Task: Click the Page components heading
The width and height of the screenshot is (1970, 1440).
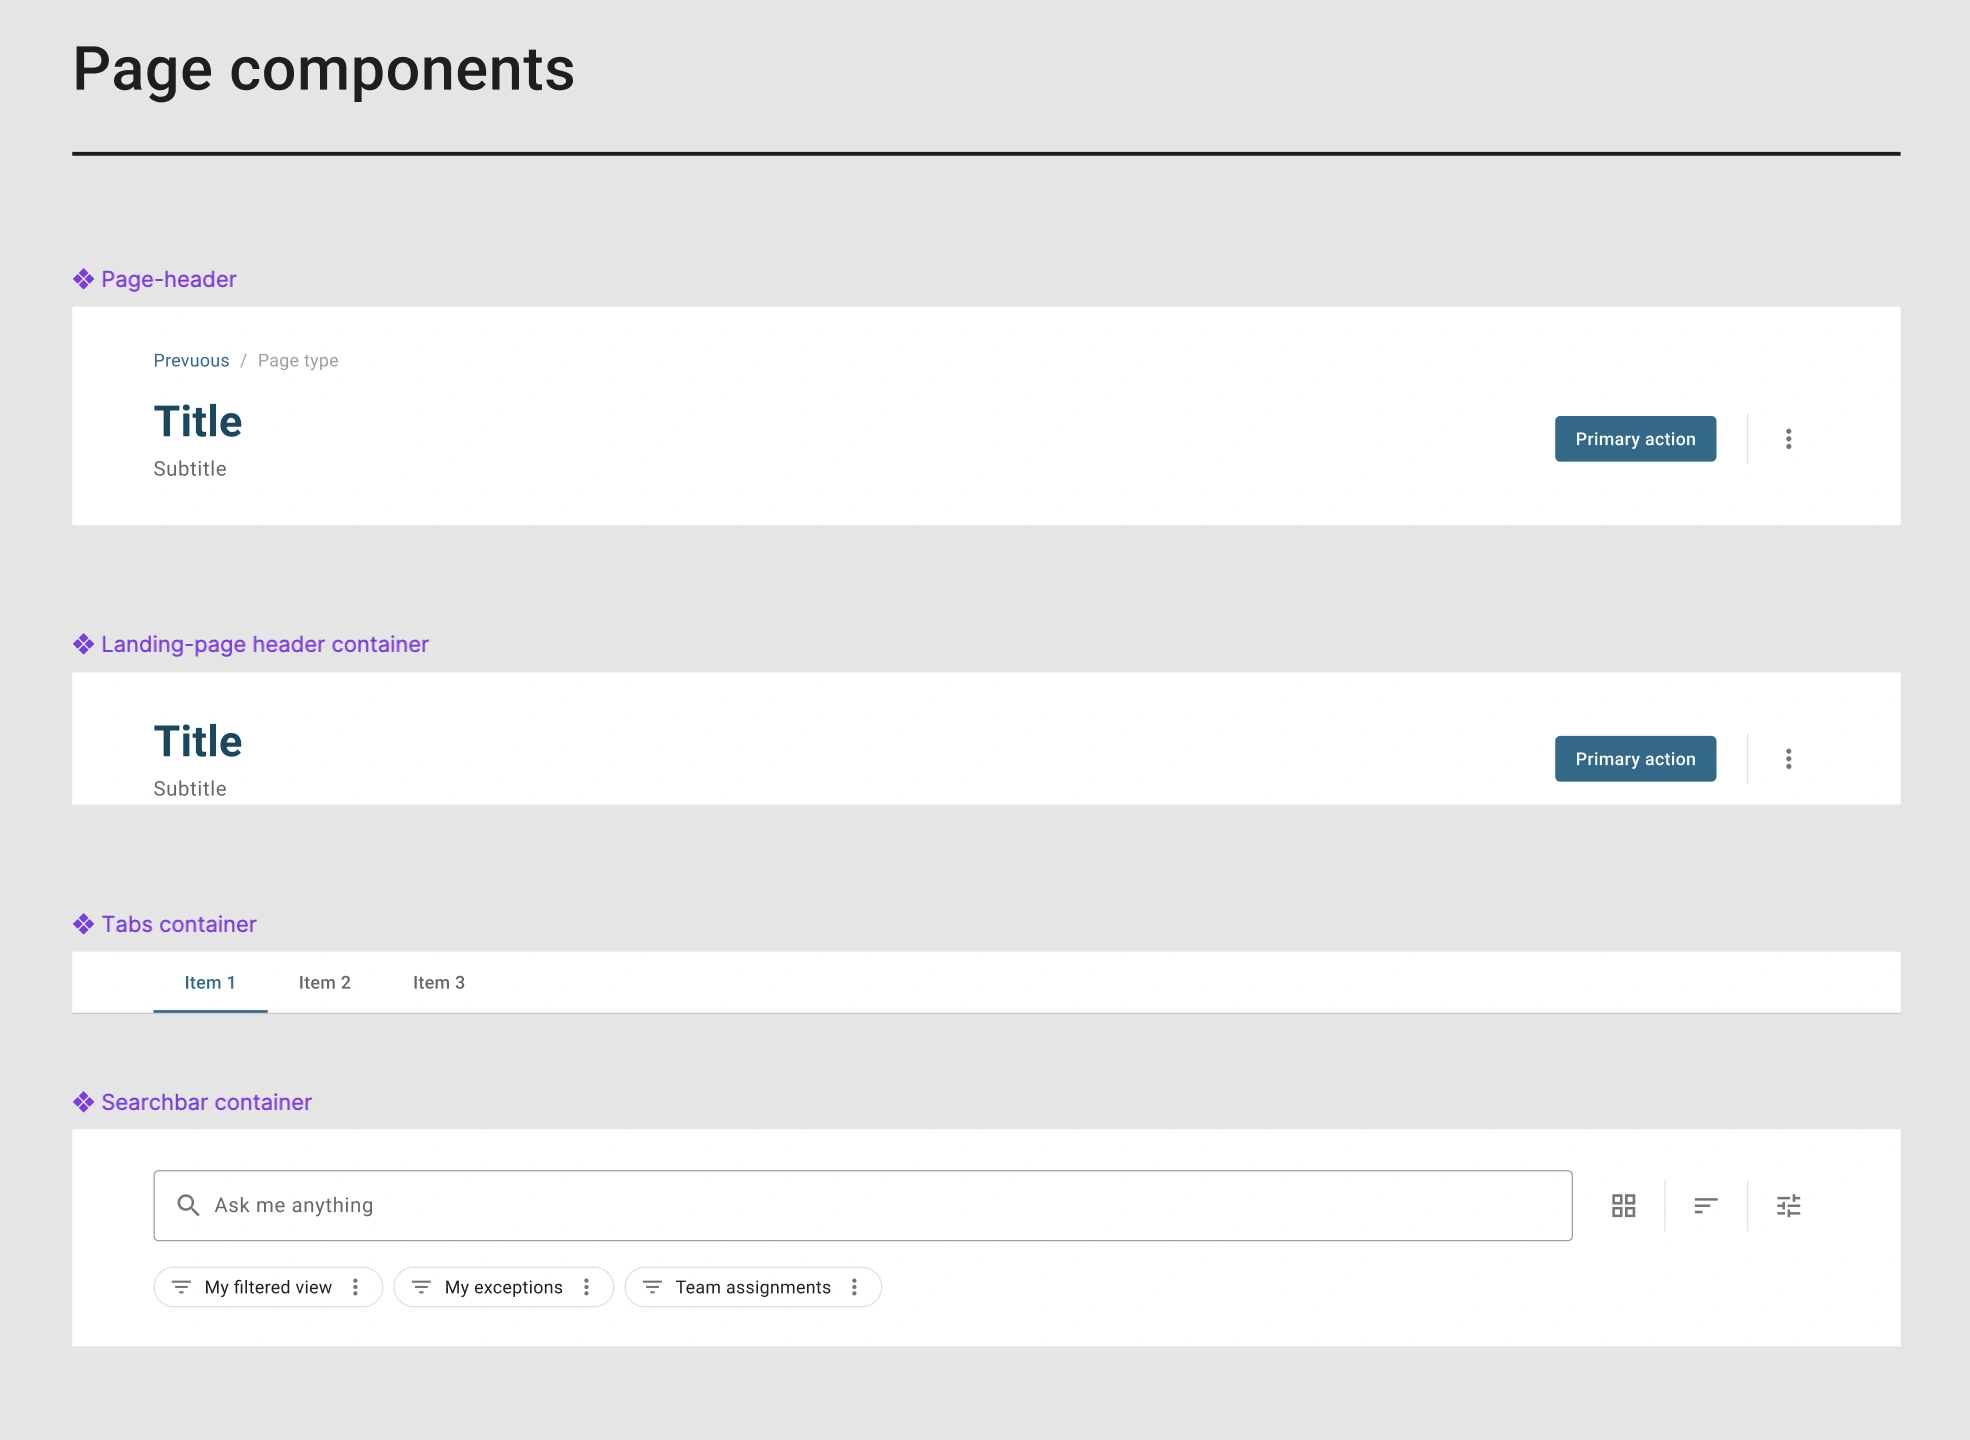Action: point(324,70)
